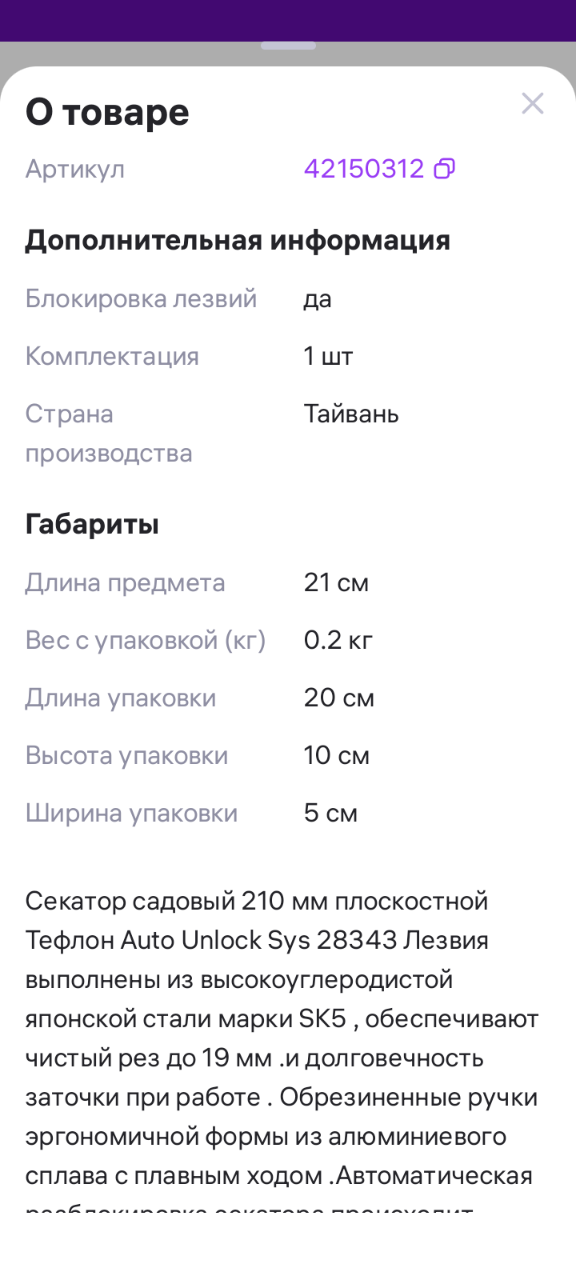Tap the Блокировка лезвий row label
The height and width of the screenshot is (1280, 576).
coord(141,299)
